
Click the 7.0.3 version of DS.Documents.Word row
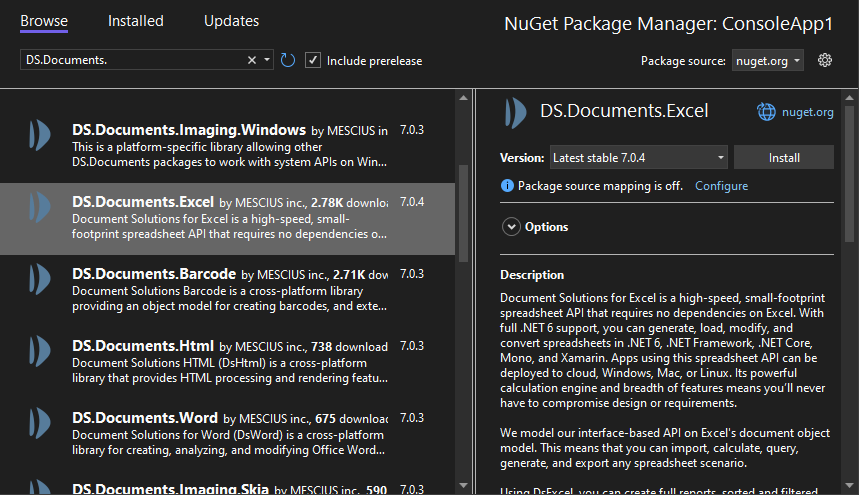(x=412, y=417)
